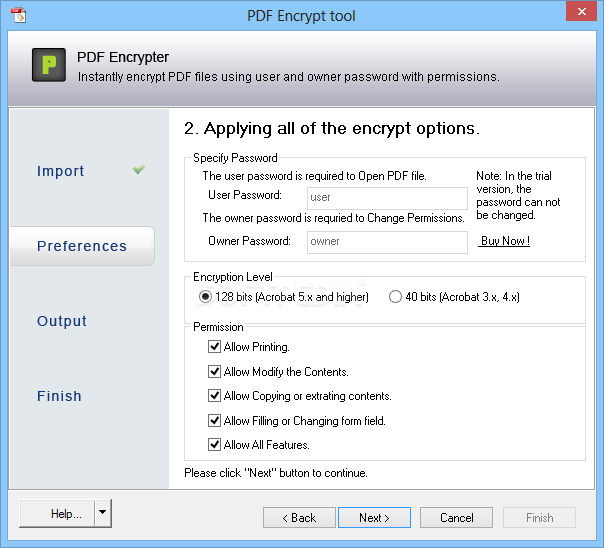Open the Output step in sidebar
604x548 pixels.
coord(62,321)
